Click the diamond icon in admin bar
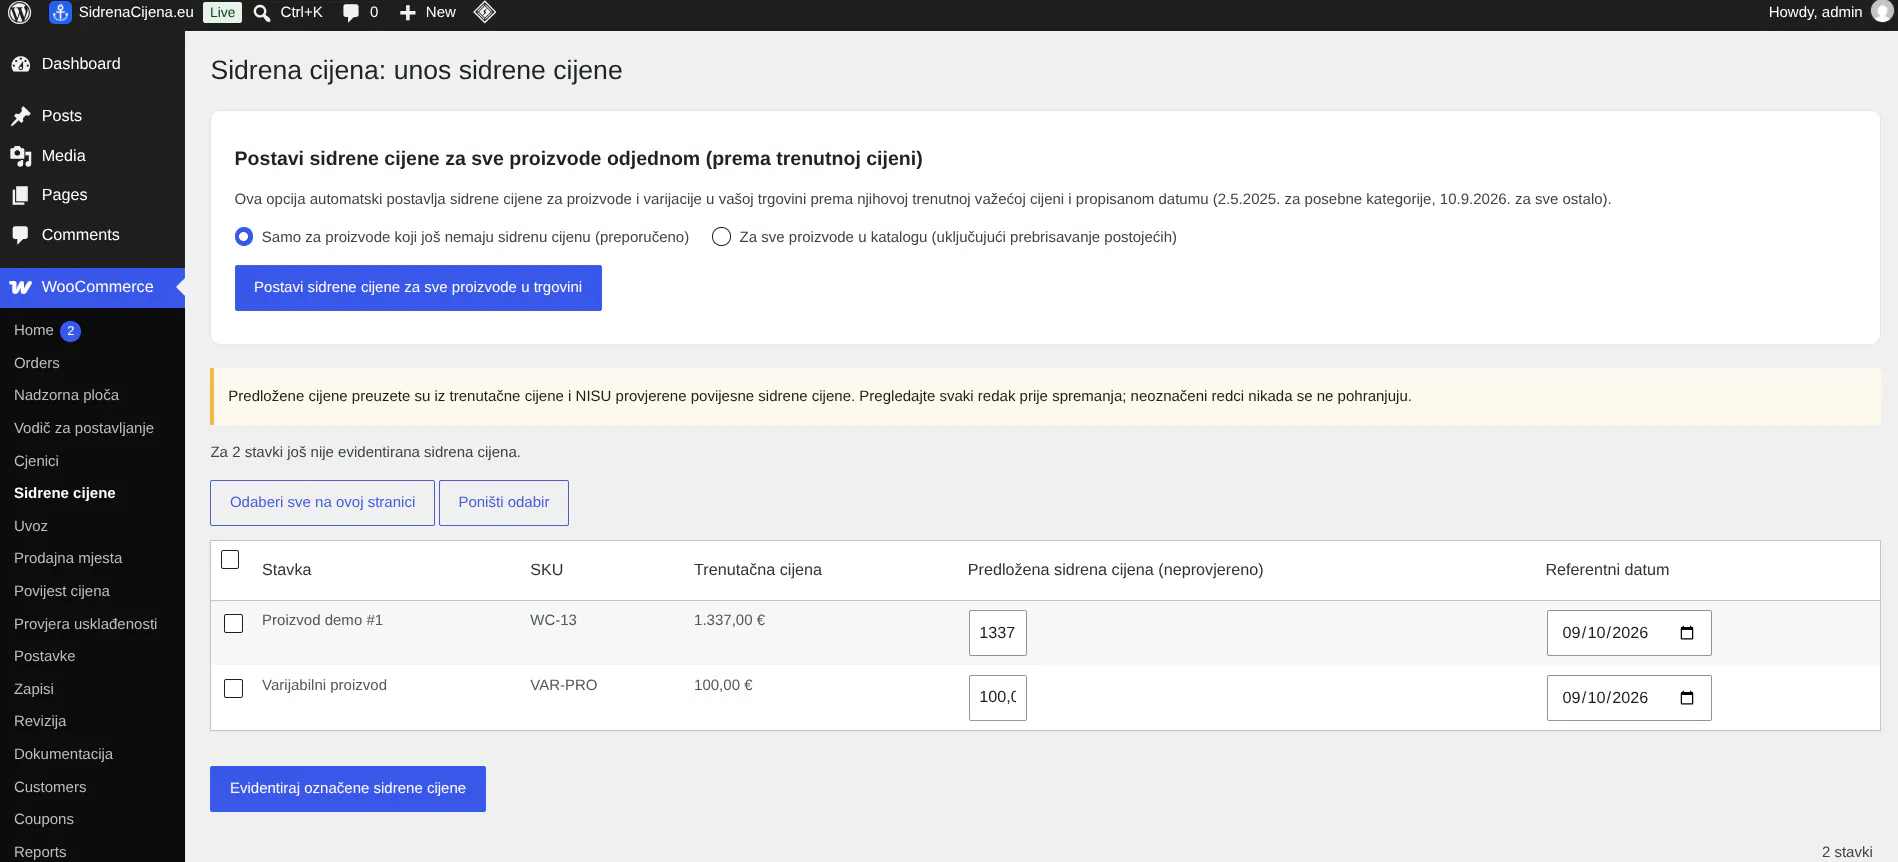 pos(485,12)
